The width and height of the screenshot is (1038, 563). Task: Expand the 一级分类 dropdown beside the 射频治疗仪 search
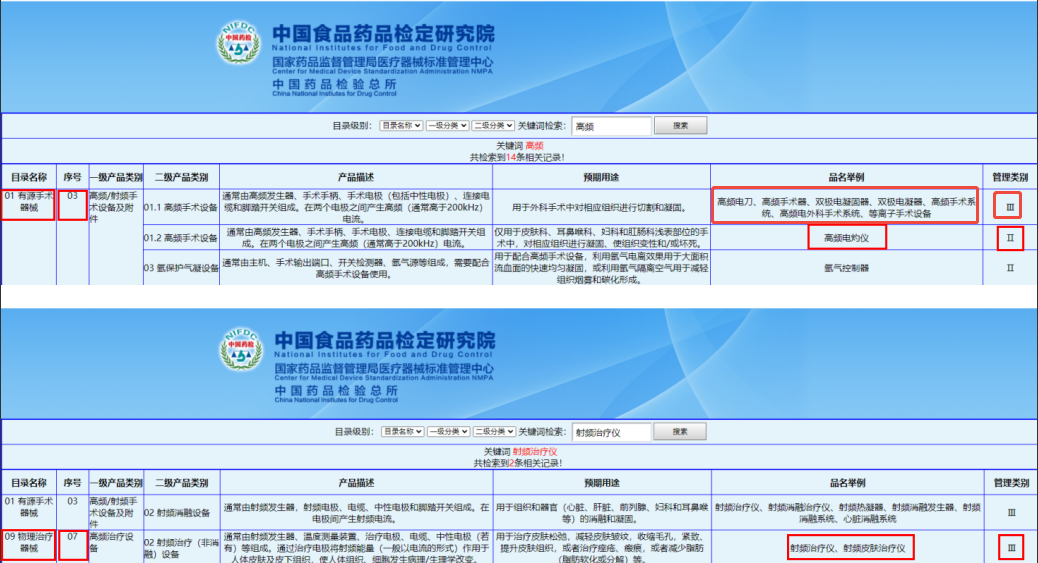447,432
